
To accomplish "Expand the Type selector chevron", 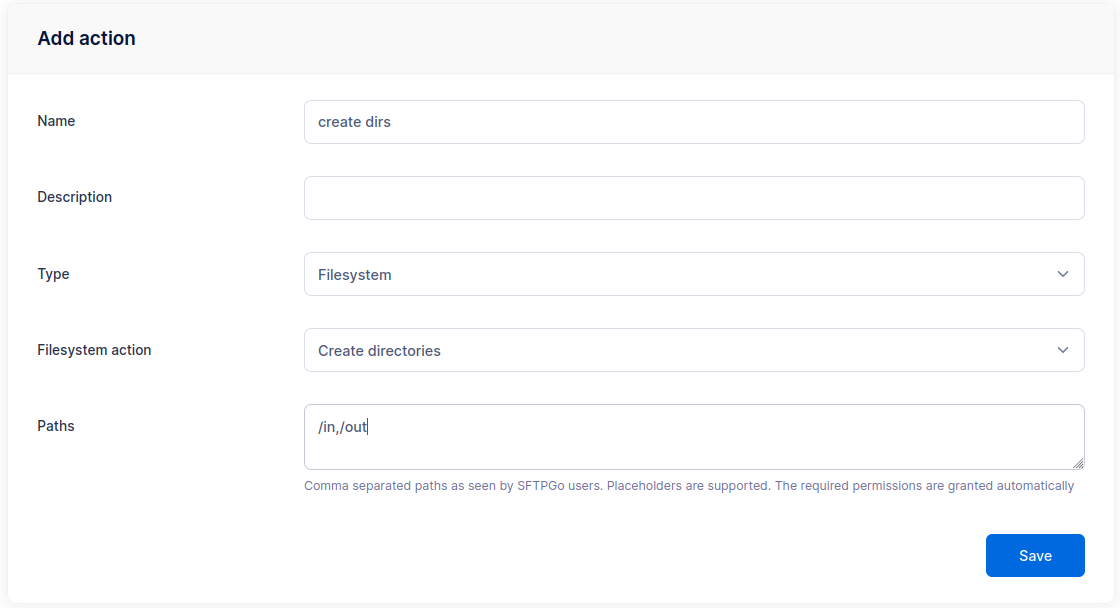I will click(x=1063, y=274).
